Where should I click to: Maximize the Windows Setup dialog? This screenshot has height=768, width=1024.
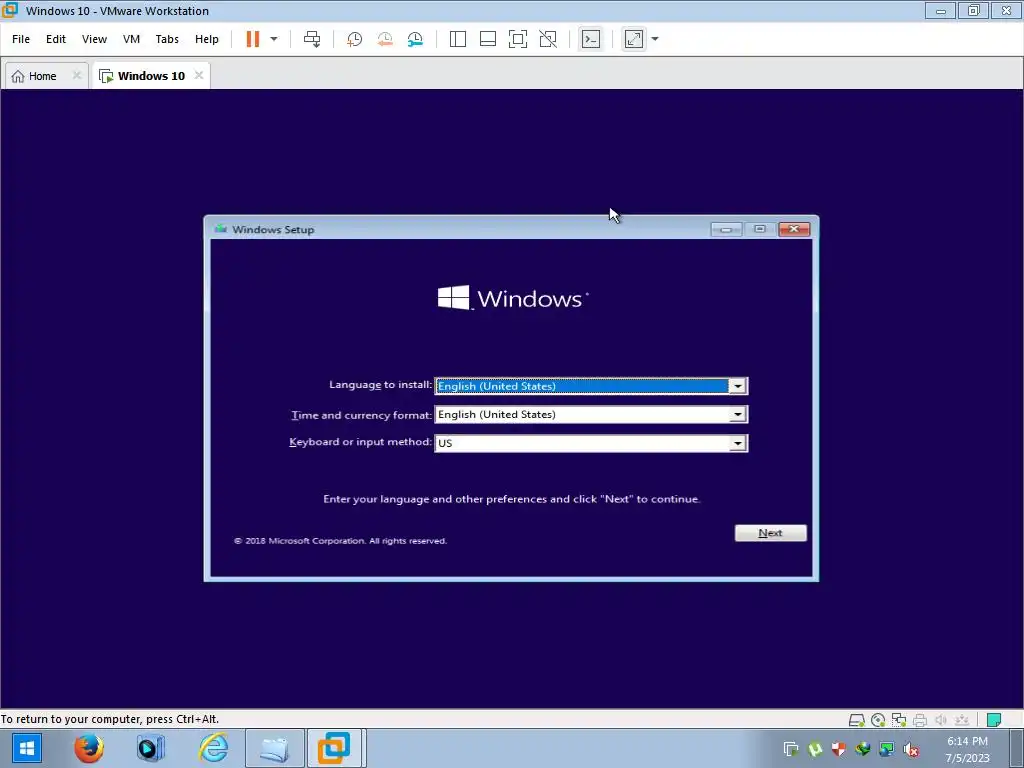pyautogui.click(x=760, y=229)
